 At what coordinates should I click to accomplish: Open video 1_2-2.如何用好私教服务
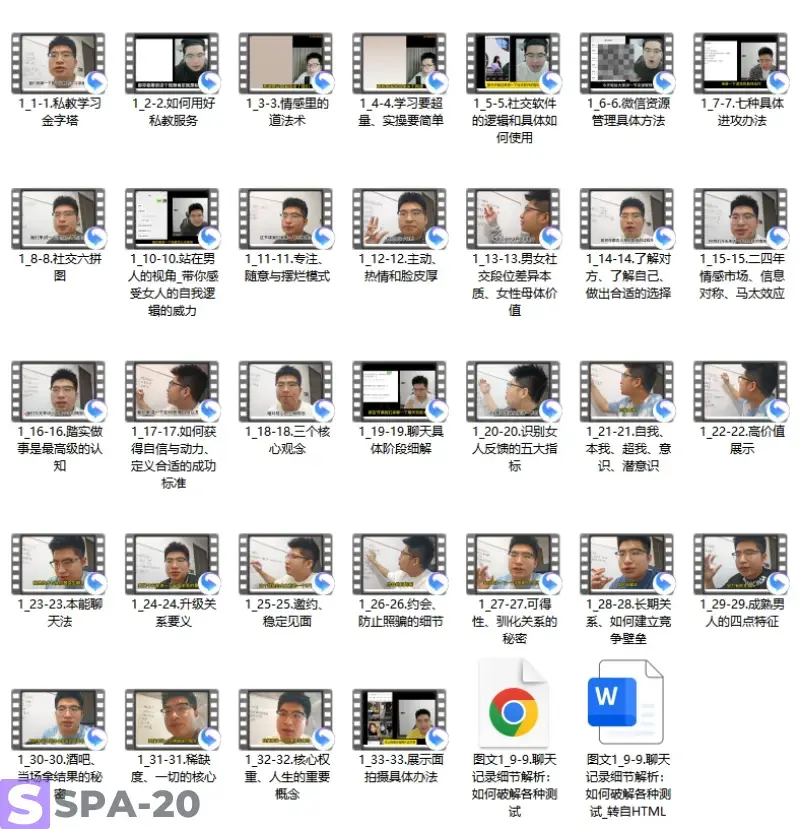[172, 63]
